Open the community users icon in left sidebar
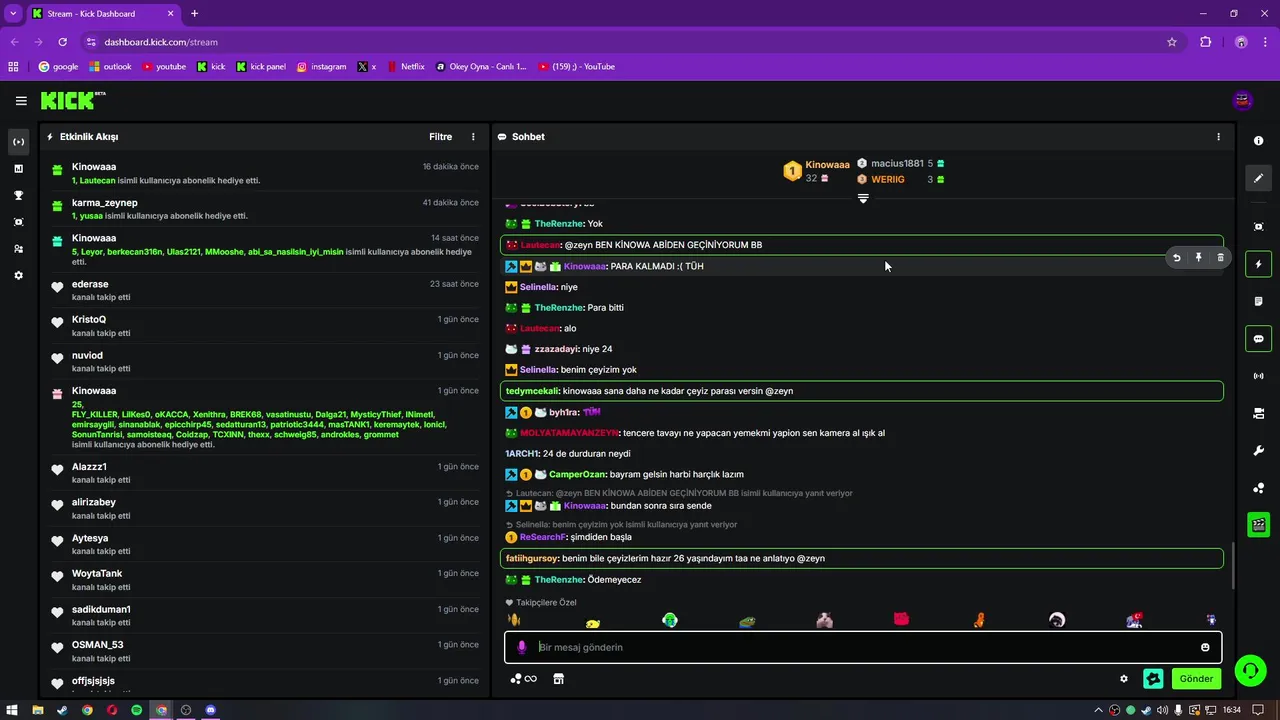1280x720 pixels. pos(18,248)
